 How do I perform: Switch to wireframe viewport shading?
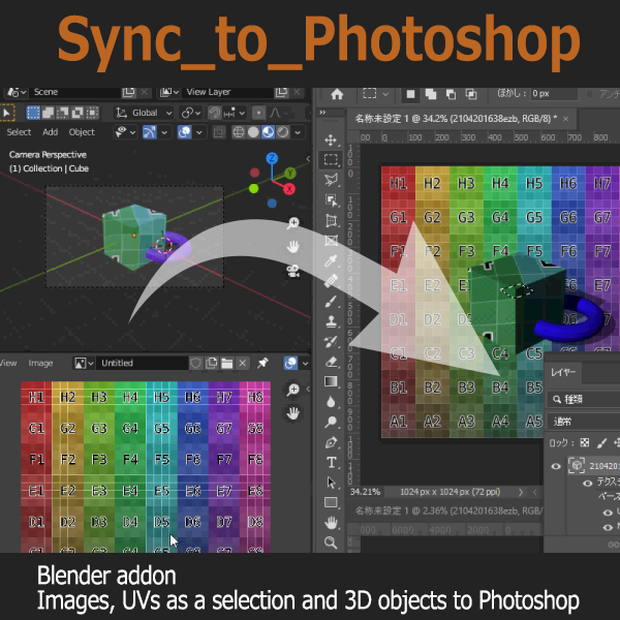point(238,132)
